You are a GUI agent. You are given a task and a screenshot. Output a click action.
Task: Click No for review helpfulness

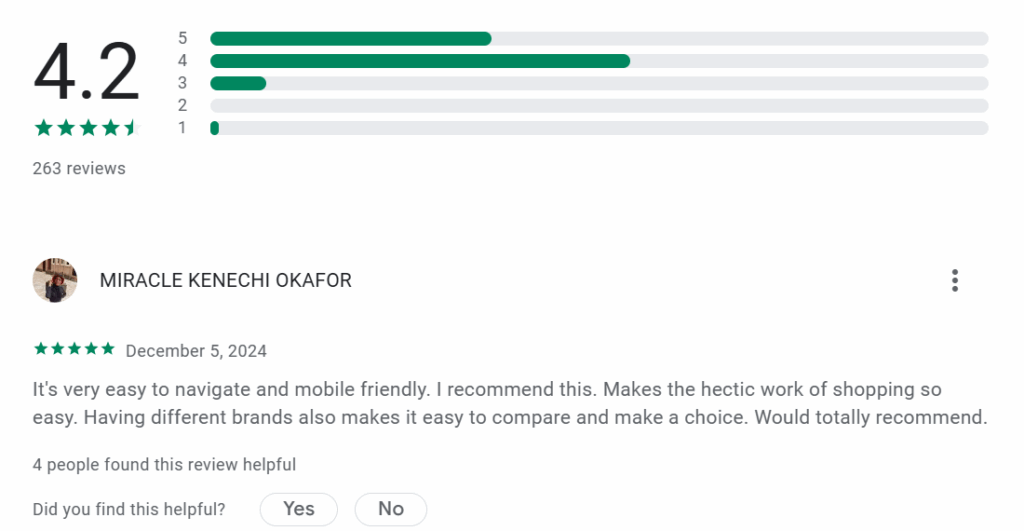391,509
